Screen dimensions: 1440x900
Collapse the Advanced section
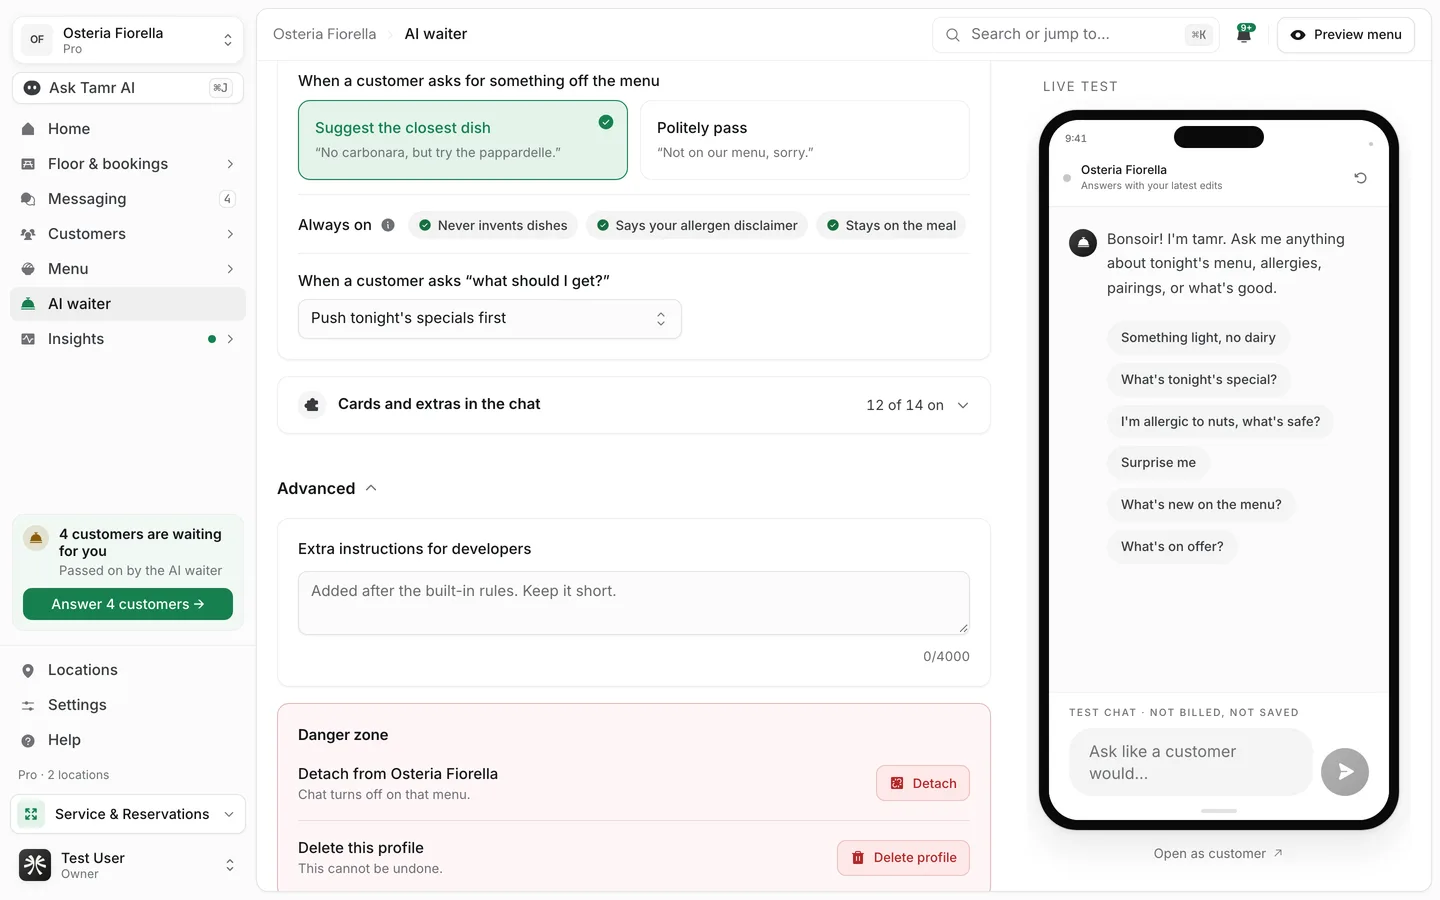(327, 488)
